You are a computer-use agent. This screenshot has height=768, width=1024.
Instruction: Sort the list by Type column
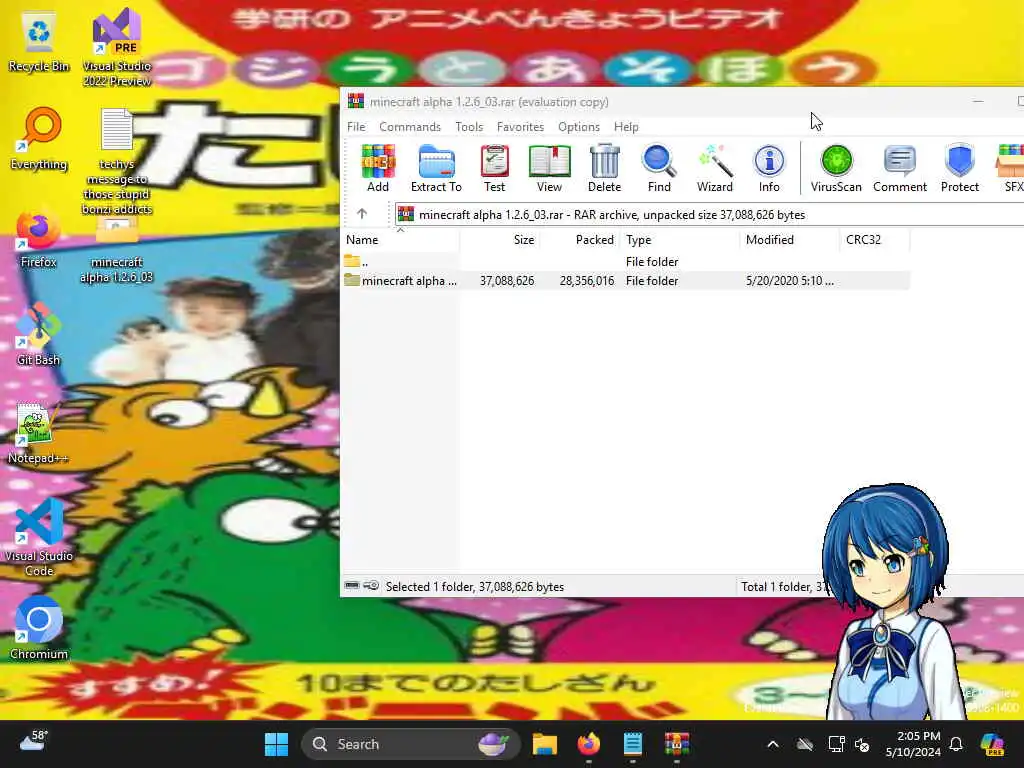pyautogui.click(x=679, y=240)
